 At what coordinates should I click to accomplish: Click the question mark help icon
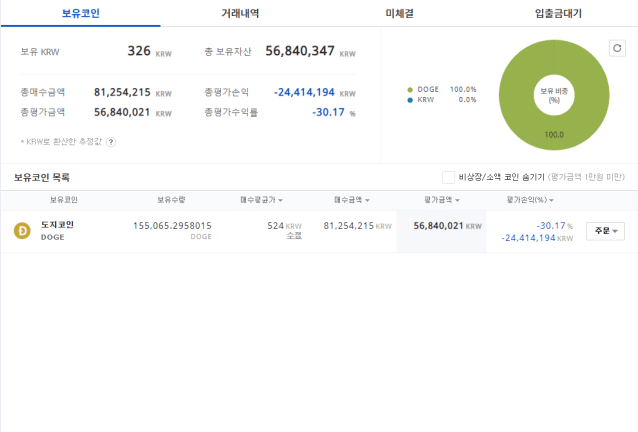(111, 142)
